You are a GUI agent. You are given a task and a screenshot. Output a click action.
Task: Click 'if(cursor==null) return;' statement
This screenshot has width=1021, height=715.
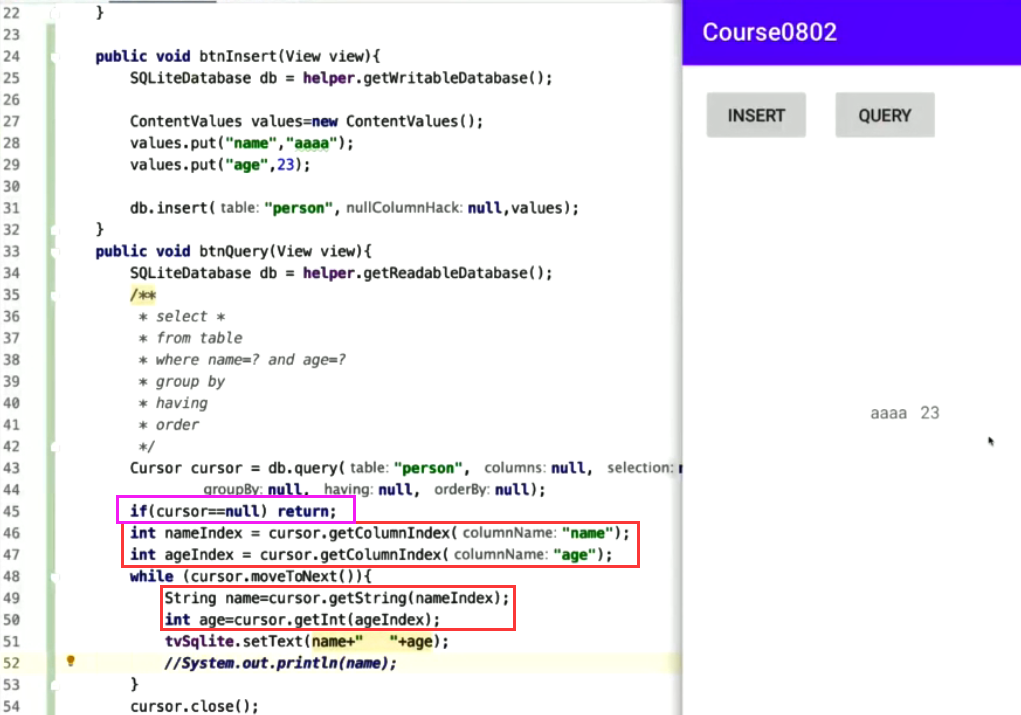pos(233,511)
